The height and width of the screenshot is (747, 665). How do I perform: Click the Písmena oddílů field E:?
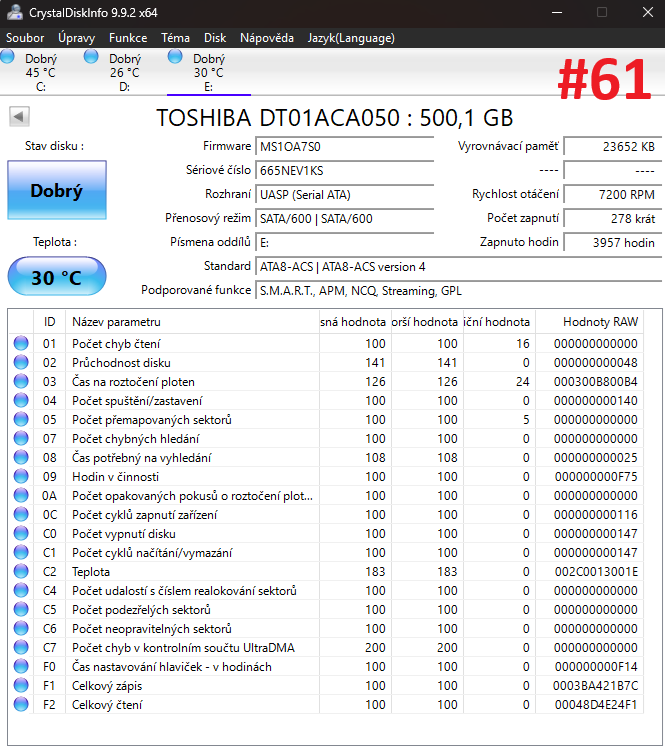point(344,242)
